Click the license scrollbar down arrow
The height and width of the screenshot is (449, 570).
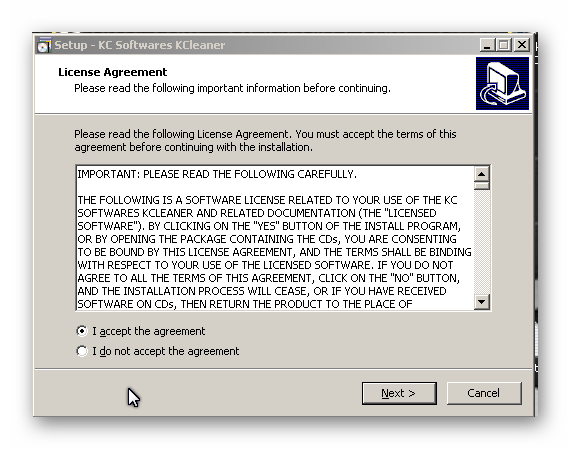pyautogui.click(x=482, y=302)
